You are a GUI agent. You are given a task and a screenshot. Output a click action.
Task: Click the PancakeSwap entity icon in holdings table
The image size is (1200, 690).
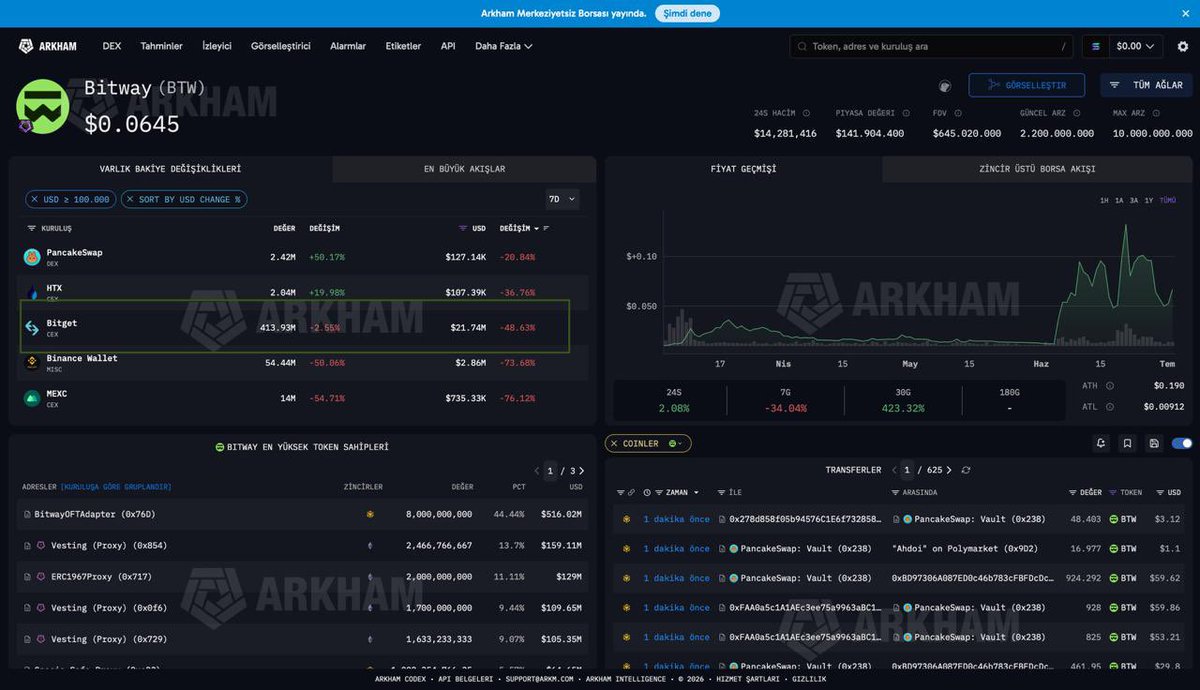click(x=32, y=257)
